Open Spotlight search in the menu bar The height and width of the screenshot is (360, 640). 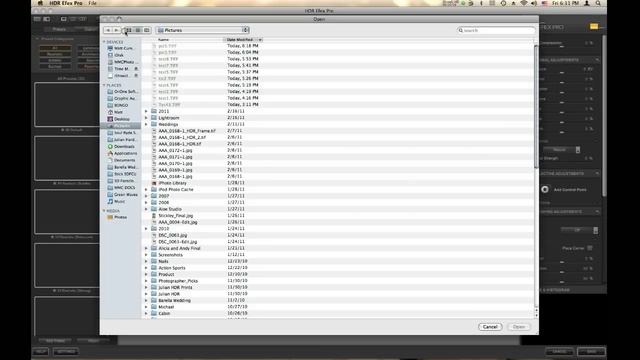pos(598,3)
